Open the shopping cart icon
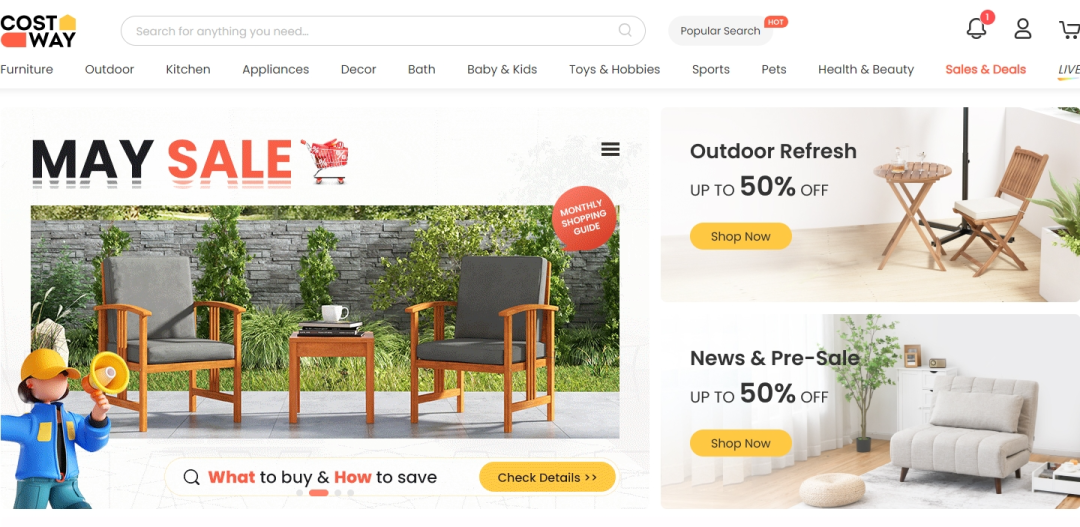Screen dimensions: 1080x527 [x=1069, y=30]
